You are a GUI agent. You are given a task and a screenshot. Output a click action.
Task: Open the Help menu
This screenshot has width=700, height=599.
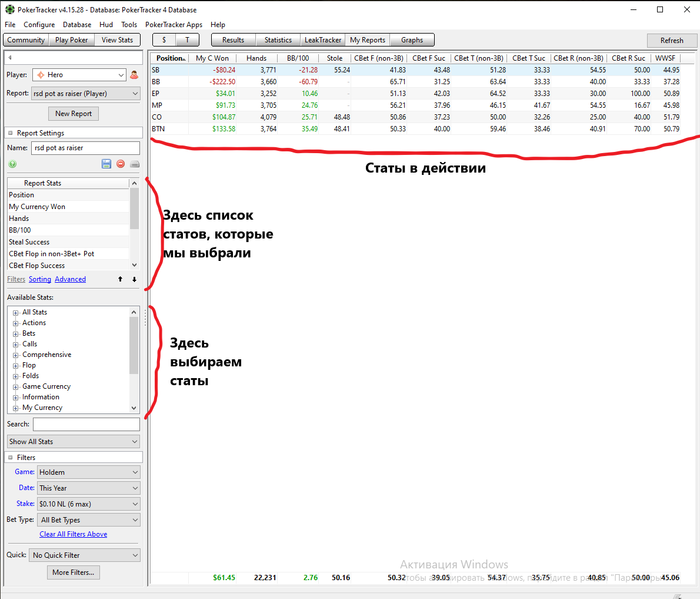(x=218, y=25)
